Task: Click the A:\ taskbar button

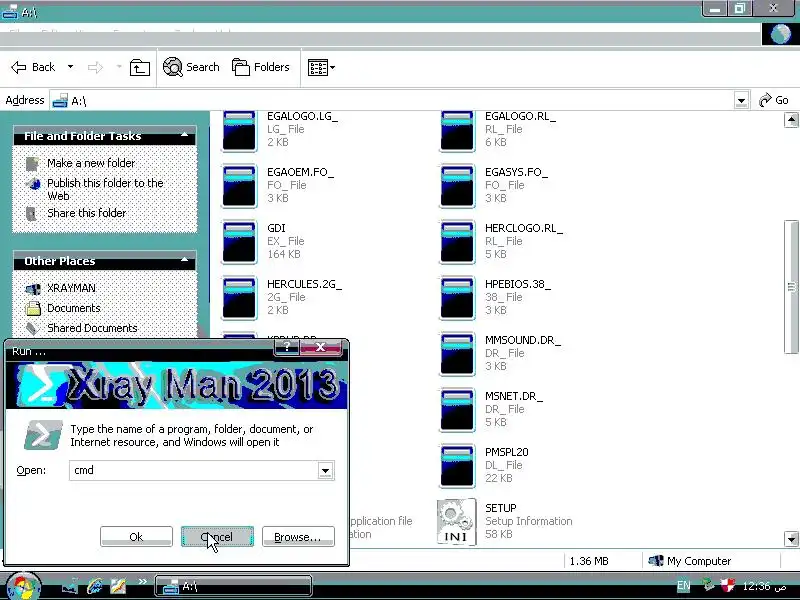Action: (233, 586)
